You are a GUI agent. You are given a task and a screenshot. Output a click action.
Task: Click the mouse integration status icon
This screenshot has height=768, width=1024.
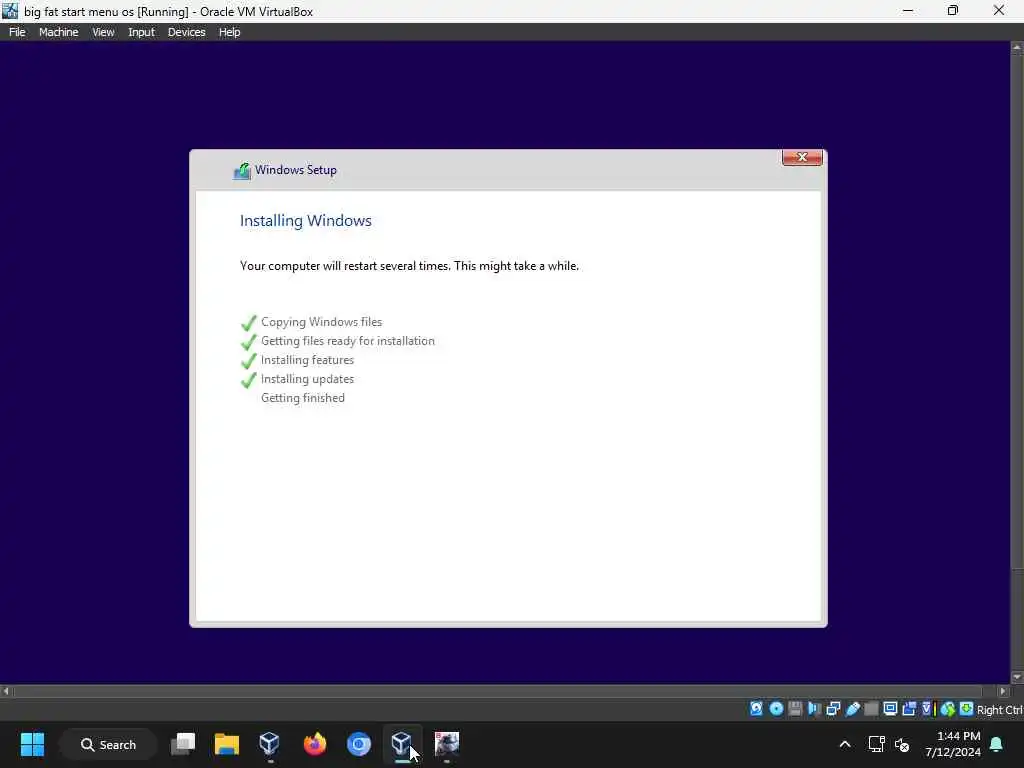[948, 709]
